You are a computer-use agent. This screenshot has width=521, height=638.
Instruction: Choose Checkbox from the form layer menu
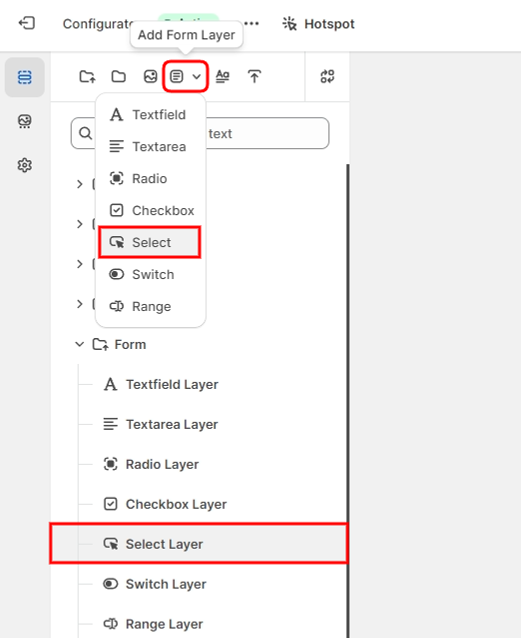[150, 211]
